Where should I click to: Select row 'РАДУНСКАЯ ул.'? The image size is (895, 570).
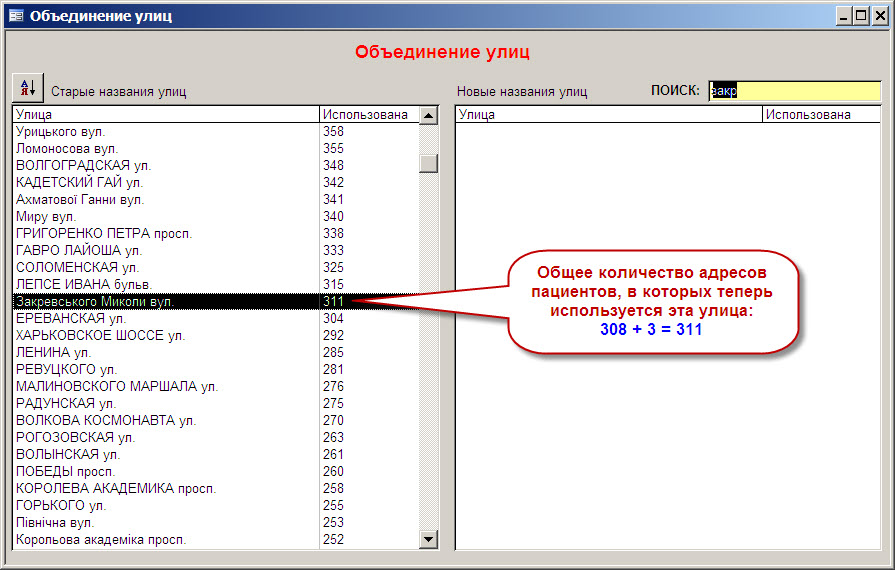pos(216,403)
